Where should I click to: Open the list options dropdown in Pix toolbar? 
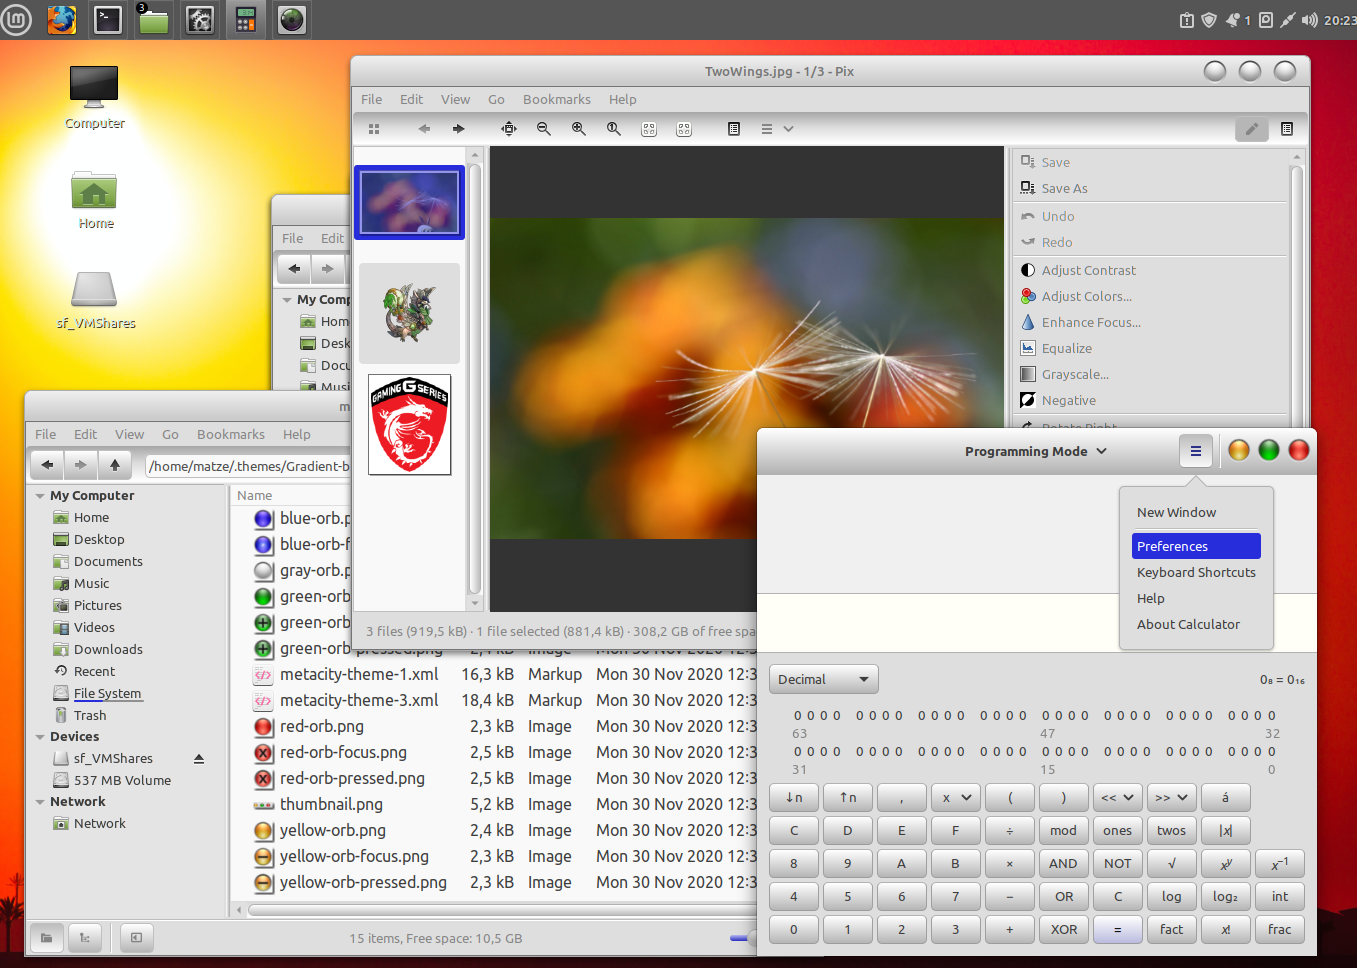coord(777,129)
